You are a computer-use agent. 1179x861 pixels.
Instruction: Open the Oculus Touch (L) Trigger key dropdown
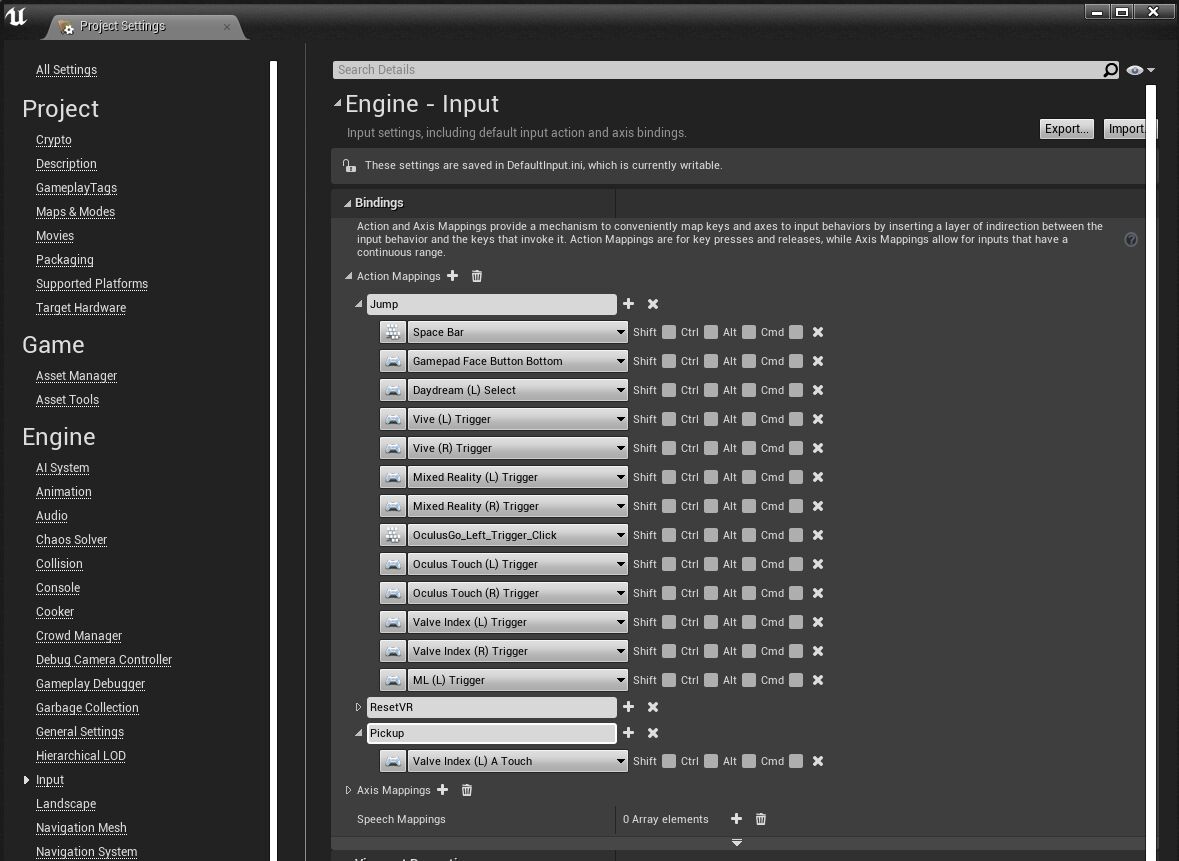517,564
